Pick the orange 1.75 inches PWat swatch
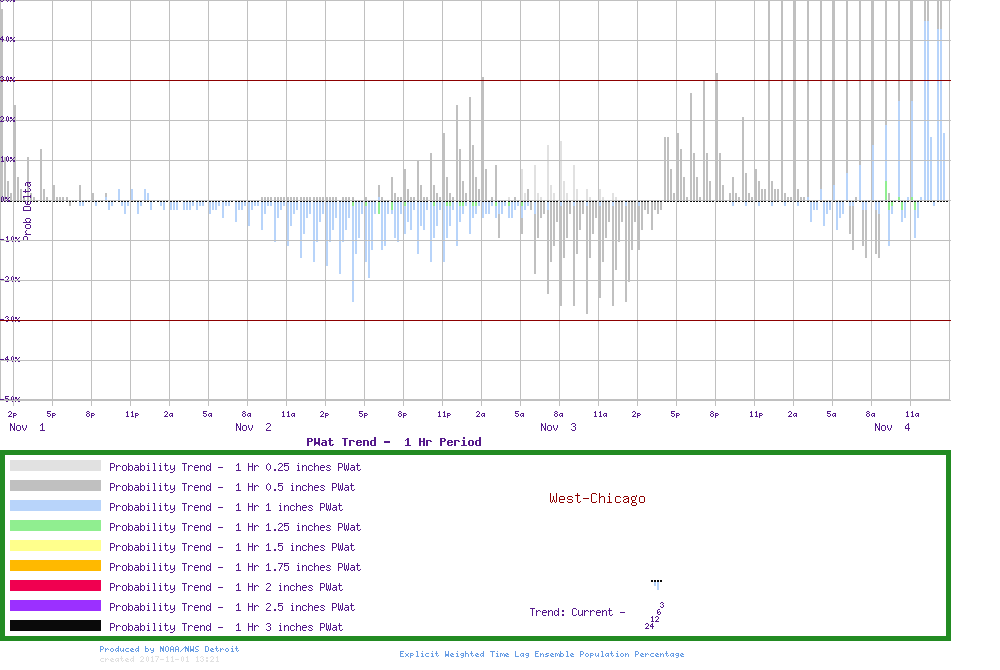The height and width of the screenshot is (670, 1000). tap(55, 566)
